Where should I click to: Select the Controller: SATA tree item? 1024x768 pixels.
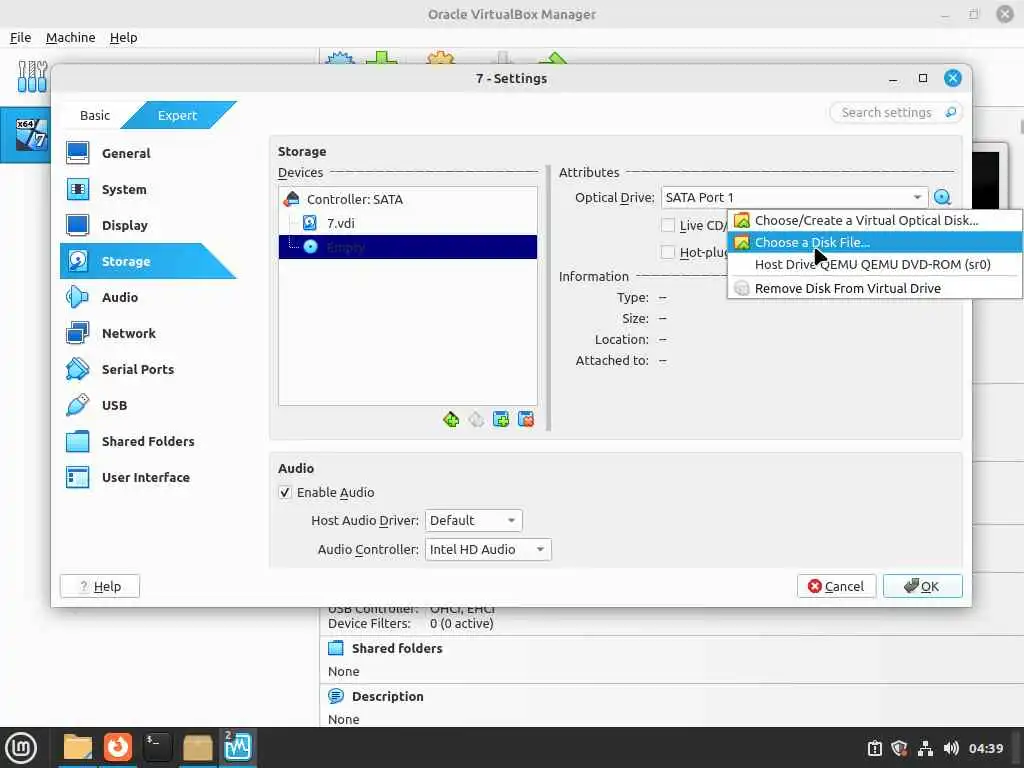tap(408, 199)
